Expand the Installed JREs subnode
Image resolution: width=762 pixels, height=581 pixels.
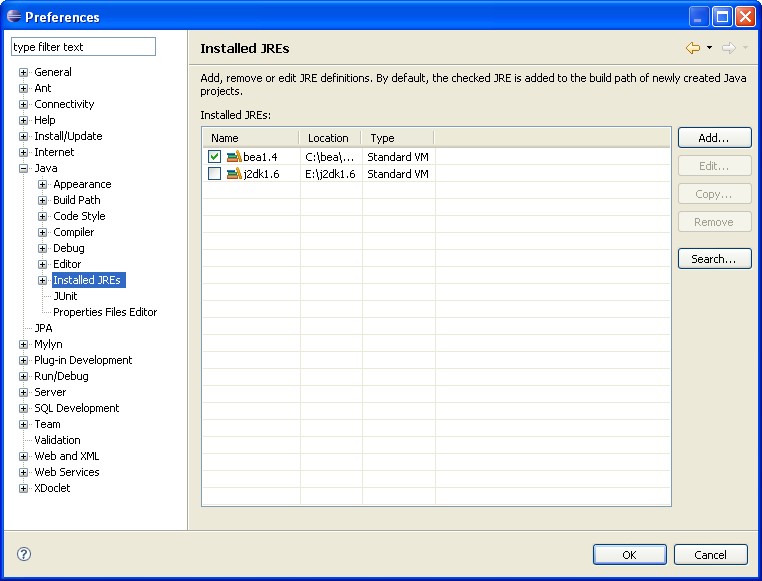point(43,280)
